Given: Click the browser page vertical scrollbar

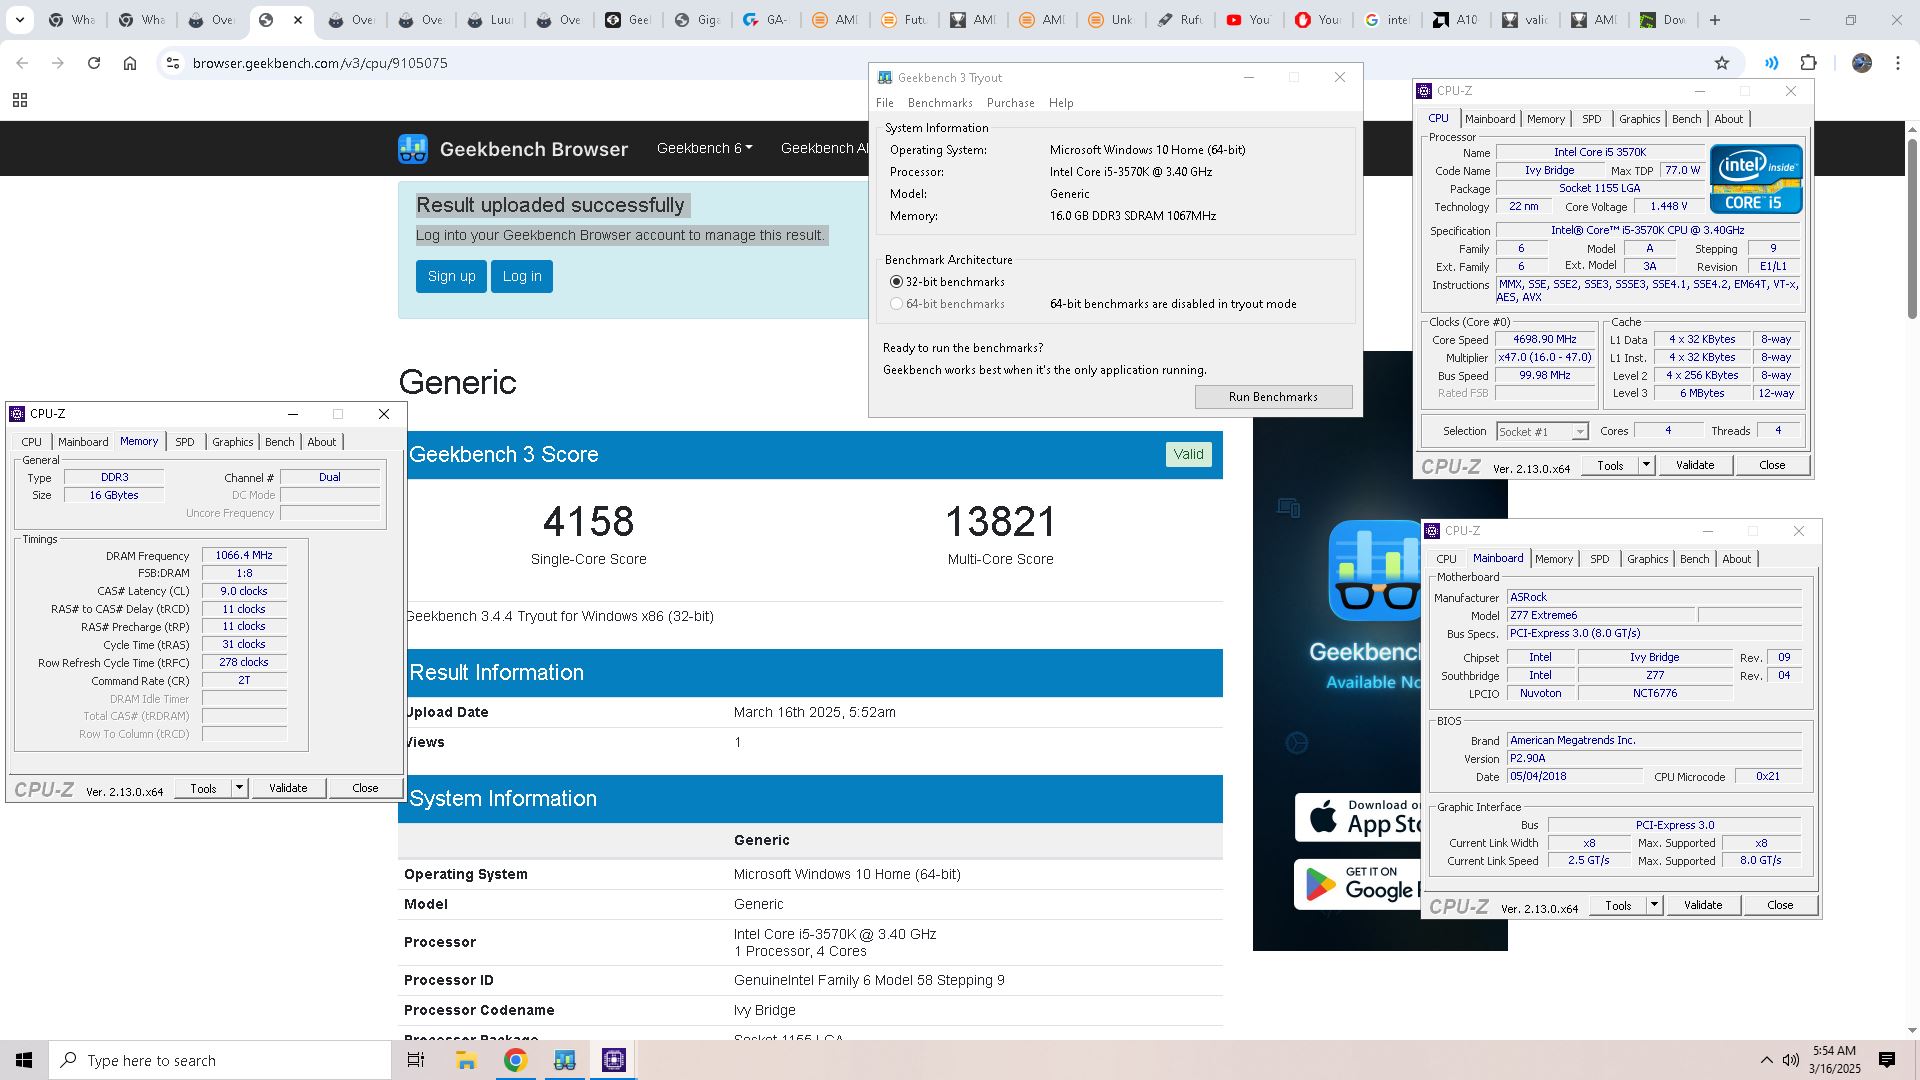Looking at the screenshot, I should (x=1912, y=230).
